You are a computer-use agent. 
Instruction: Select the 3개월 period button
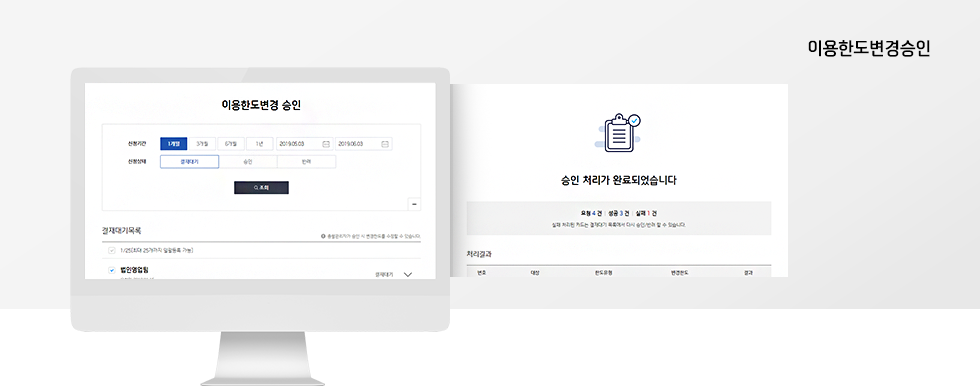tap(202, 144)
